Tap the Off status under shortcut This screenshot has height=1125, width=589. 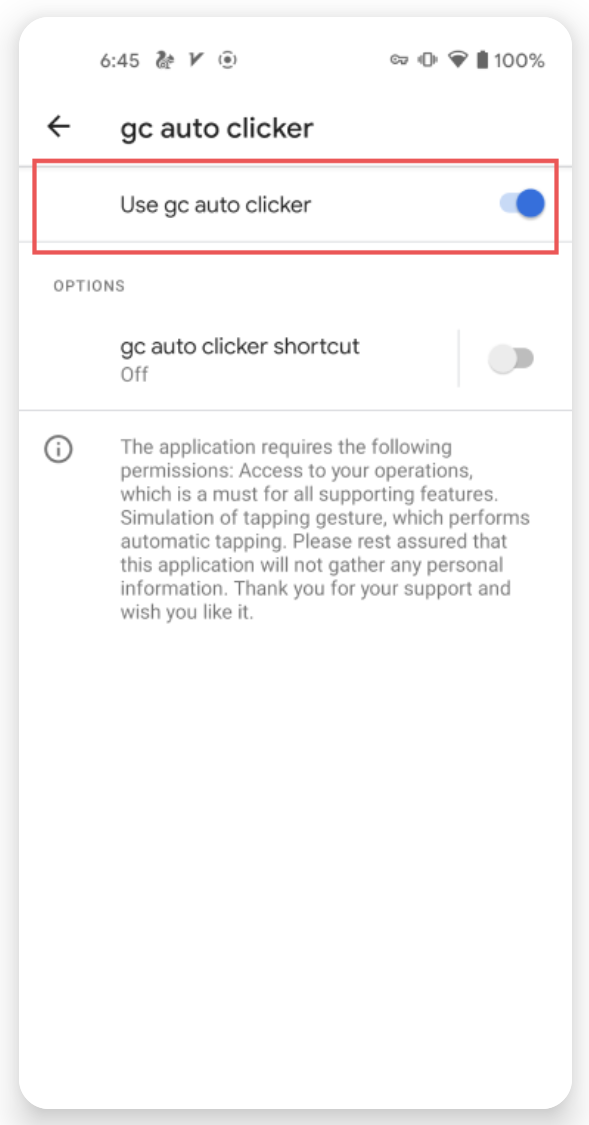pyautogui.click(x=134, y=375)
